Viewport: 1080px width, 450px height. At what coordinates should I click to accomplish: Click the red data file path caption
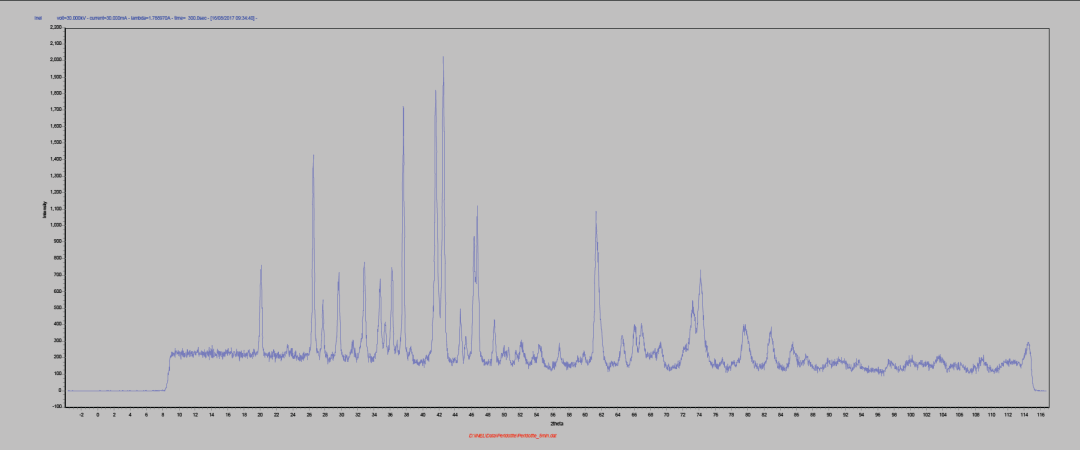512,436
